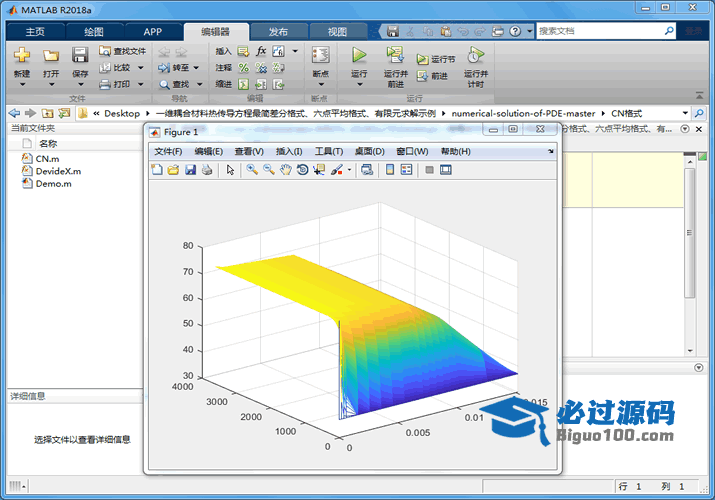Click the insert legend icon
The height and width of the screenshot is (500, 715).
click(406, 170)
